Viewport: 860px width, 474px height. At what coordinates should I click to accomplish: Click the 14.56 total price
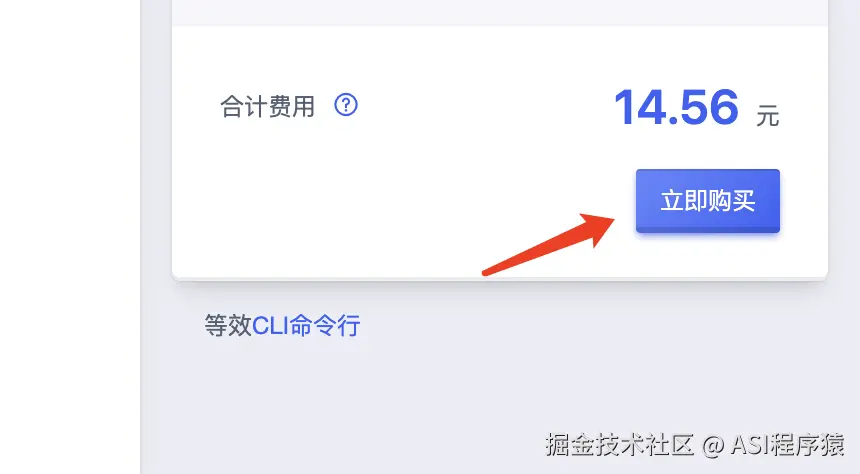click(676, 107)
